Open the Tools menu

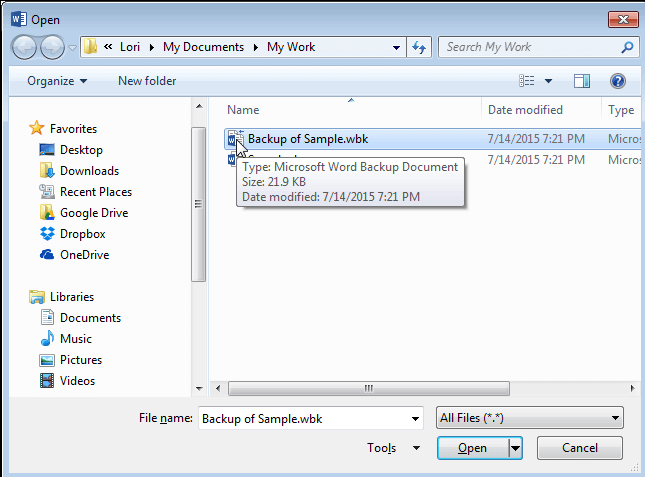386,448
